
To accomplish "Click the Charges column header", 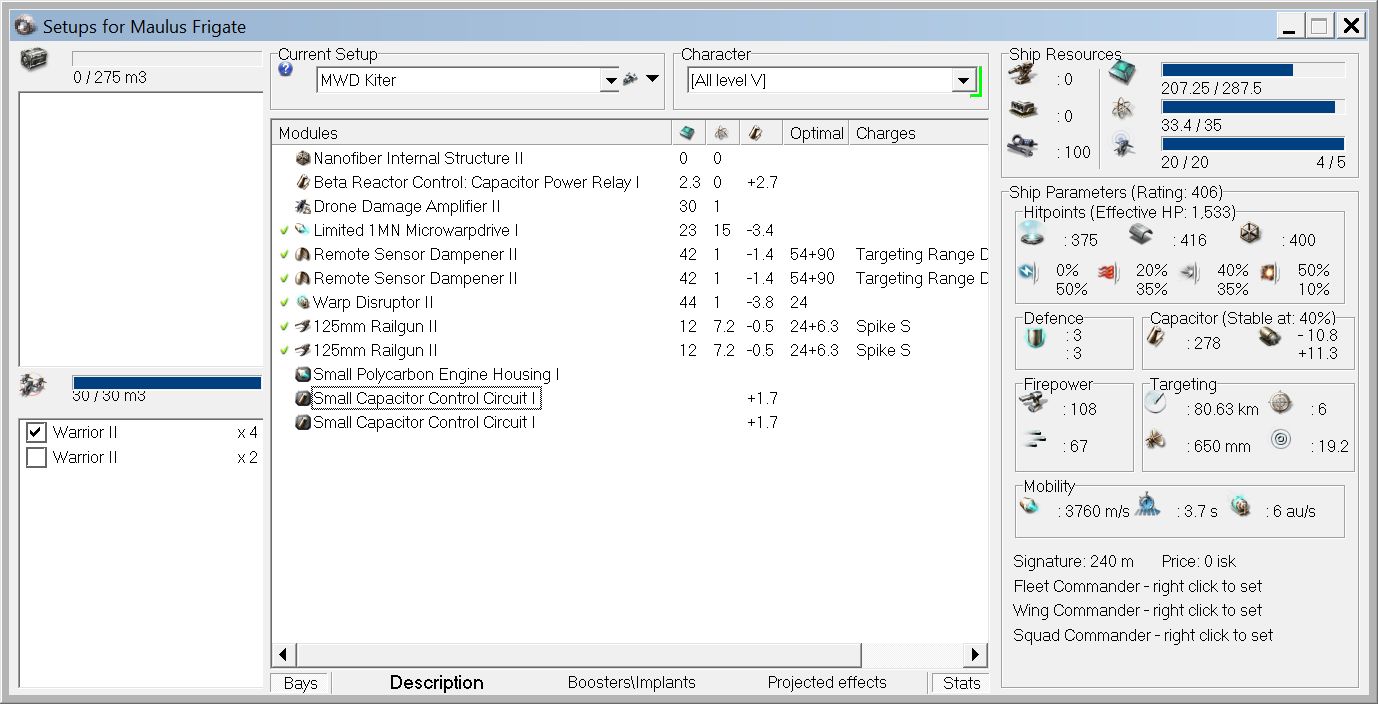I will (x=919, y=133).
